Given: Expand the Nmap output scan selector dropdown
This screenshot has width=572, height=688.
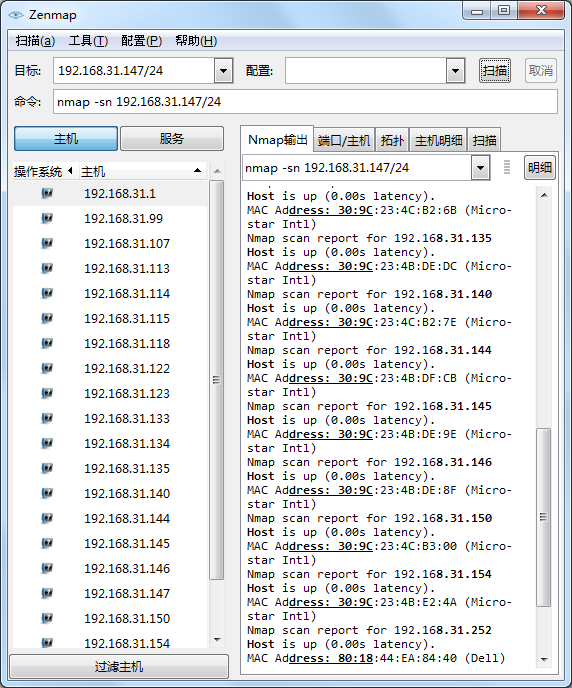Looking at the screenshot, I should [480, 168].
